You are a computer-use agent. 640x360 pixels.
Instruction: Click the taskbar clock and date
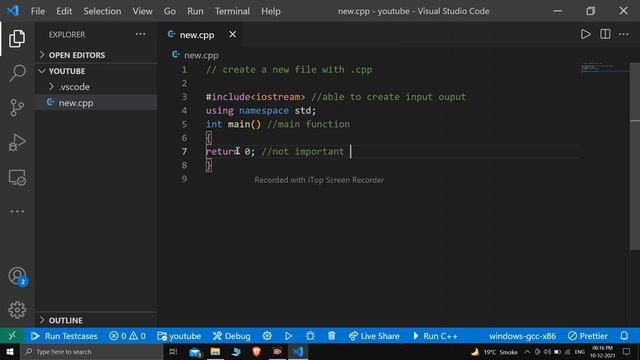tap(602, 352)
